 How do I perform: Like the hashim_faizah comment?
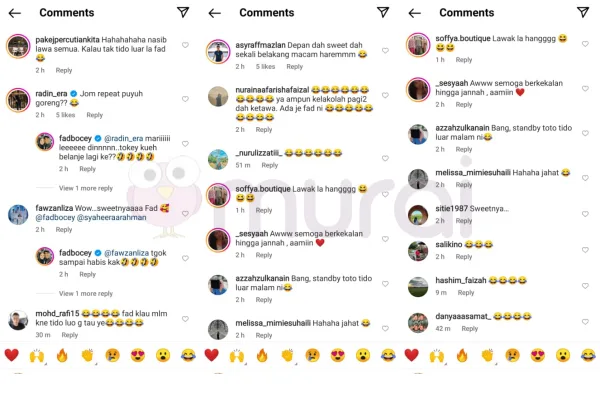click(x=585, y=286)
